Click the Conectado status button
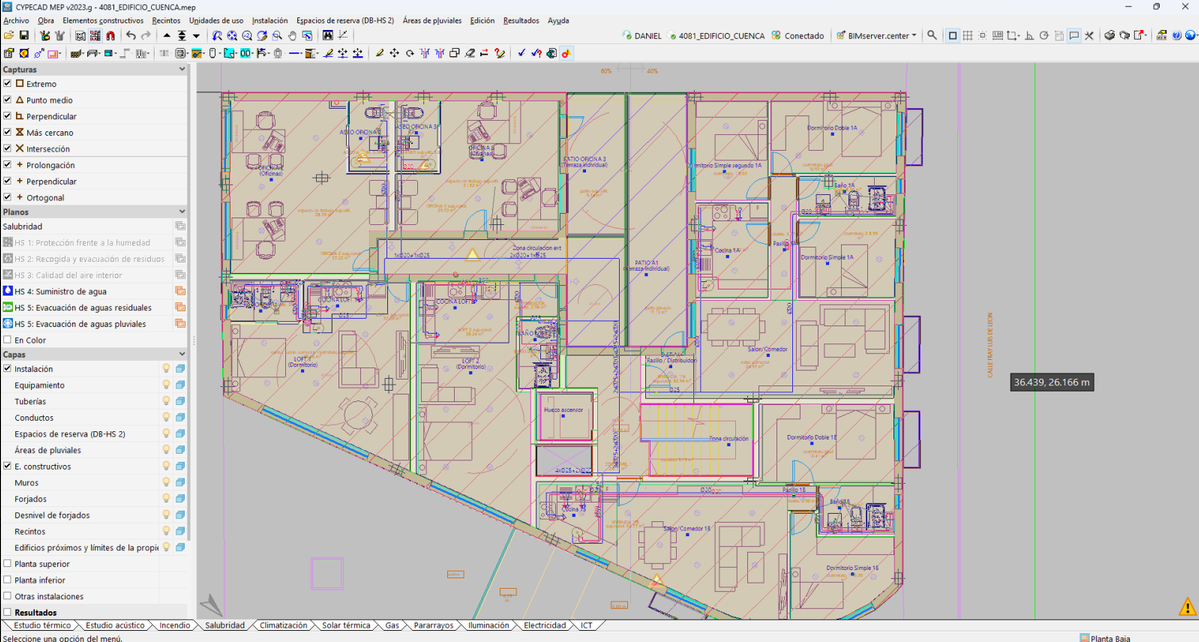The width and height of the screenshot is (1199, 642). click(798, 35)
